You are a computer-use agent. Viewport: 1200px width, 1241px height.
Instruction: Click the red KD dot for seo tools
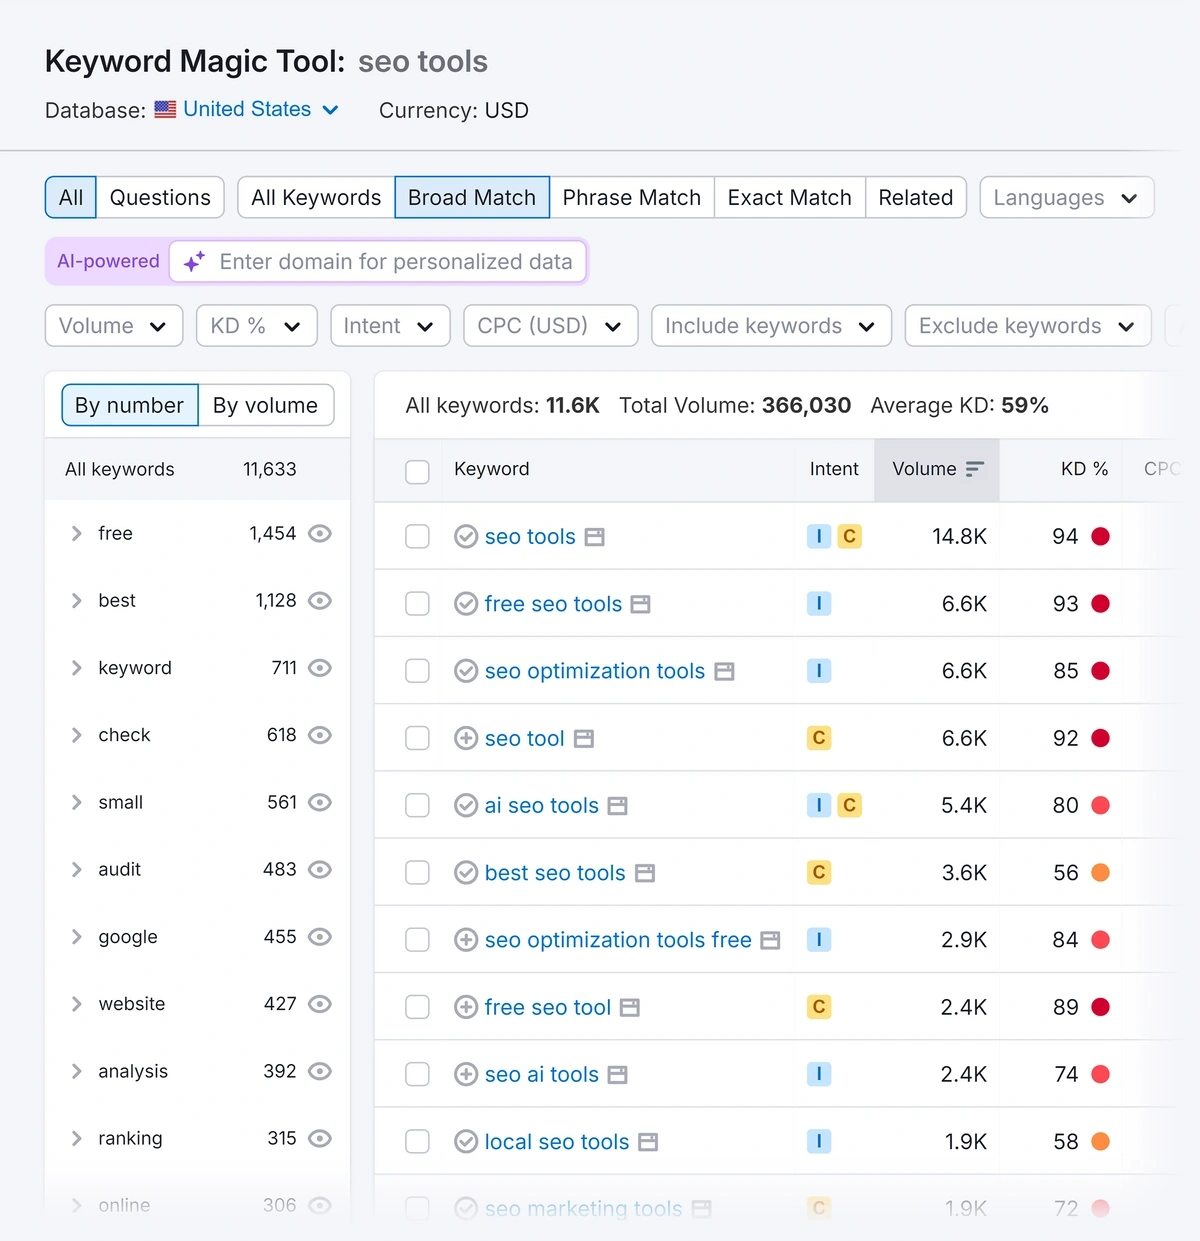tap(1101, 537)
